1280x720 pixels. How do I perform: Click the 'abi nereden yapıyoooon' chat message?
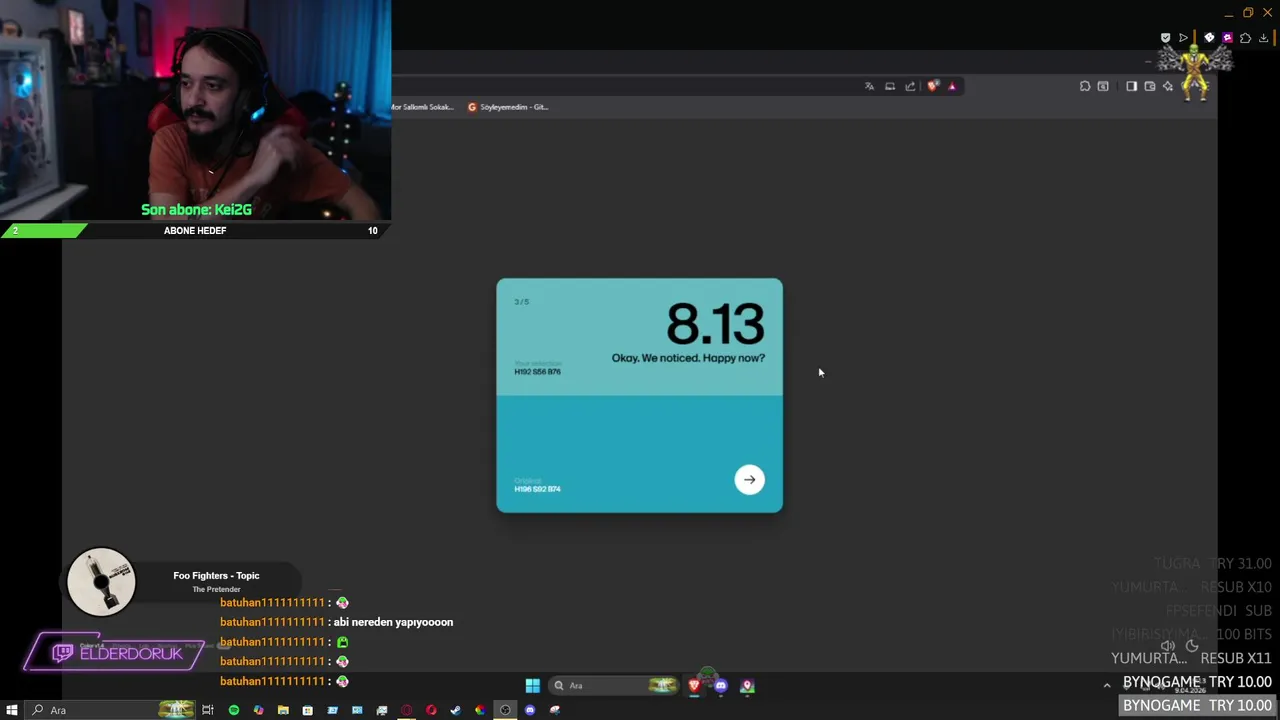[393, 622]
